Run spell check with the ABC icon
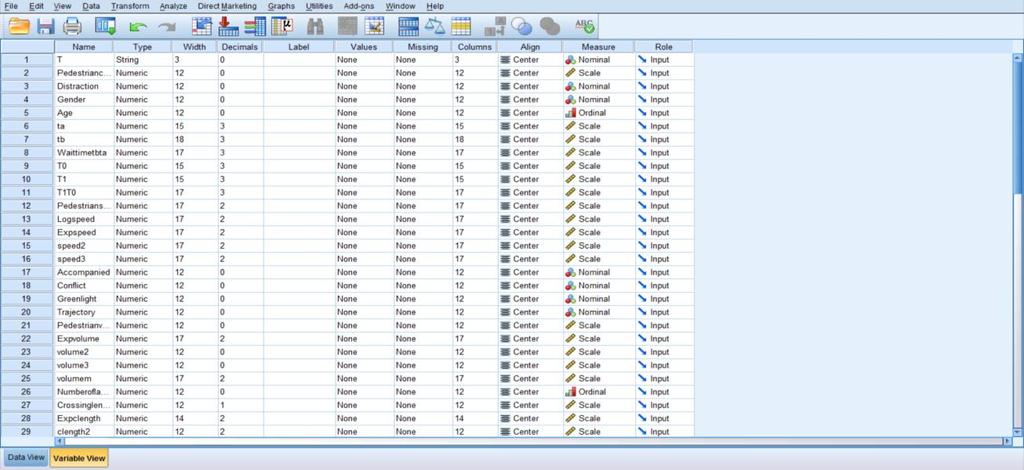The image size is (1024, 470). point(584,26)
